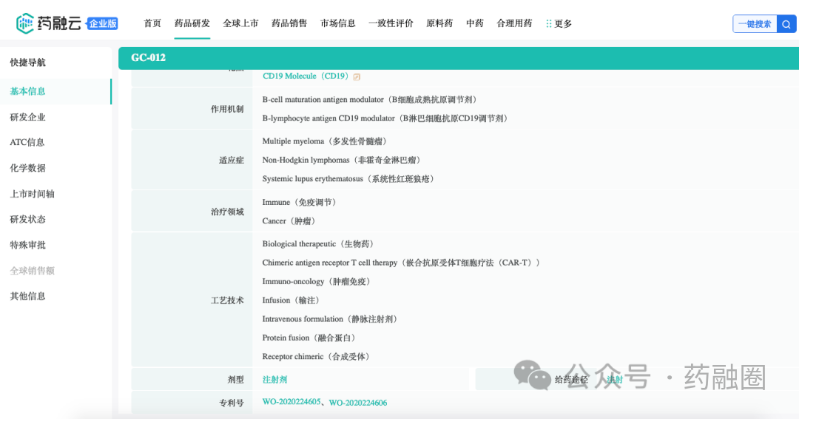The height and width of the screenshot is (428, 827).
Task: Click the 剂型 row label
Action: [x=236, y=380]
